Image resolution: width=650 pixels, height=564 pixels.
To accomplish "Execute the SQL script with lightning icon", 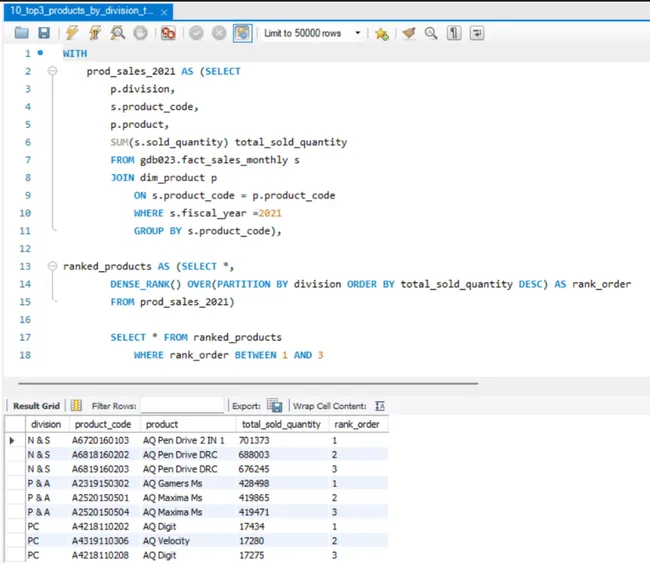I will [72, 33].
